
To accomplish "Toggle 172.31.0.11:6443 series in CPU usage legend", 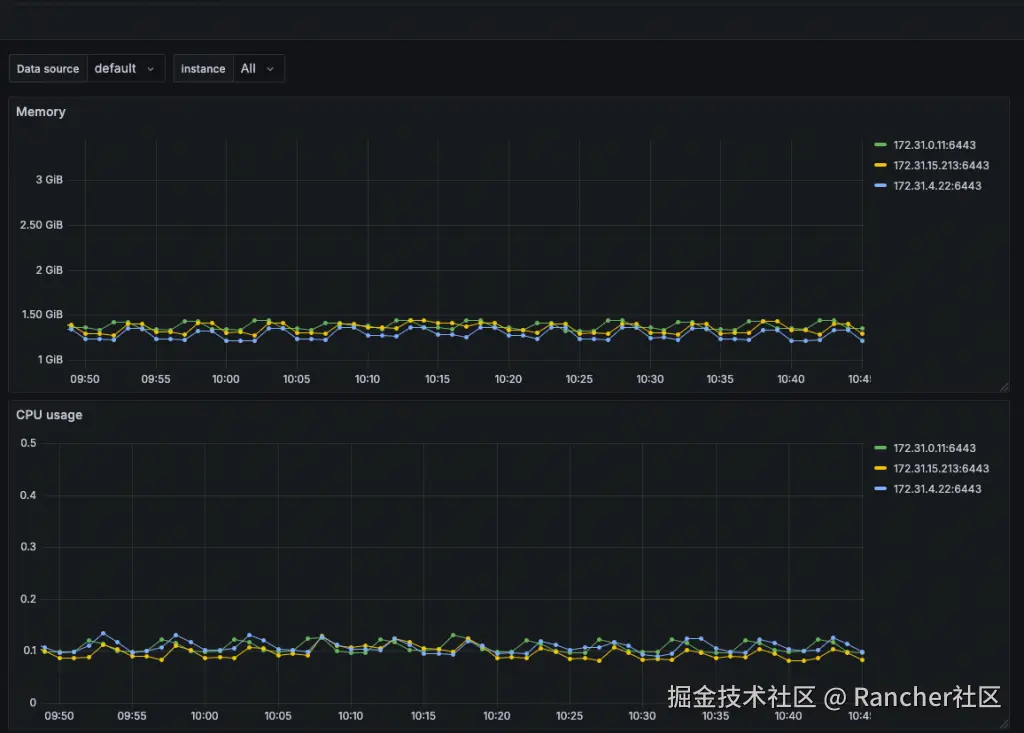I will (x=934, y=448).
